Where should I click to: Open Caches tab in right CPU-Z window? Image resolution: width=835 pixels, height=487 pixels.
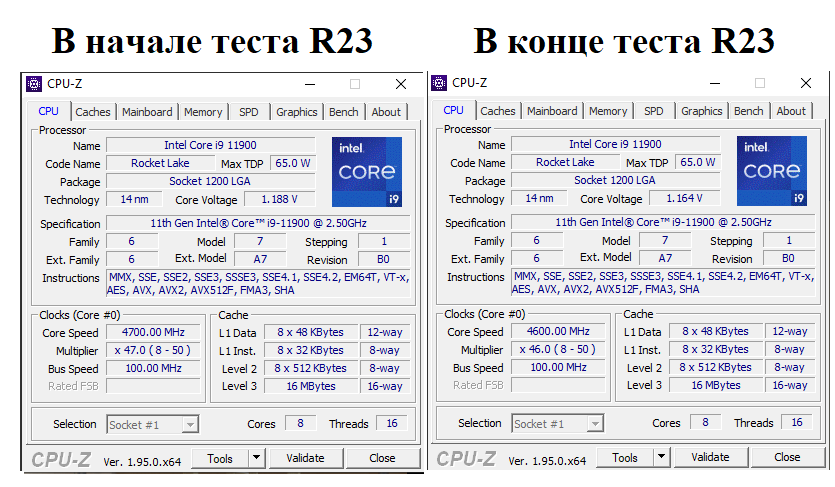[x=498, y=111]
